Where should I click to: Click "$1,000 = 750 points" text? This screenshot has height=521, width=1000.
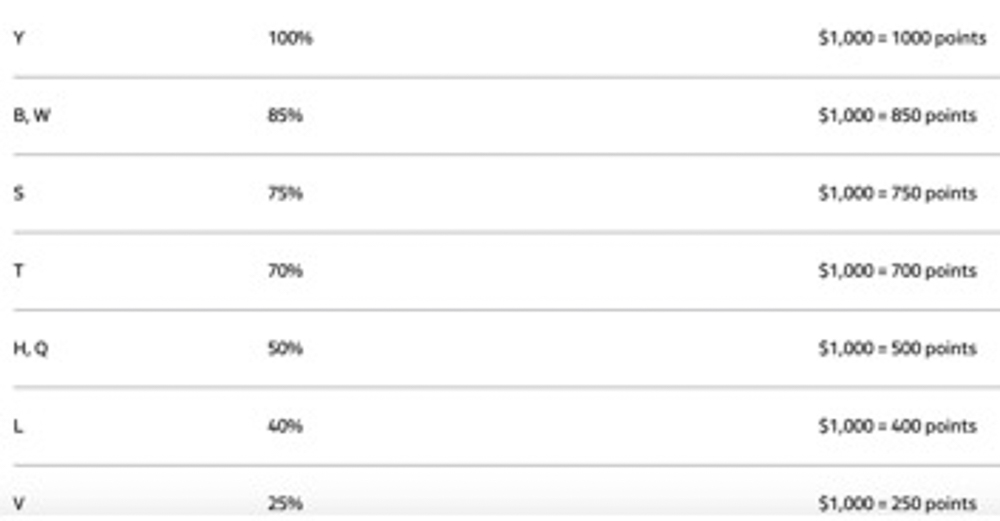(x=897, y=193)
